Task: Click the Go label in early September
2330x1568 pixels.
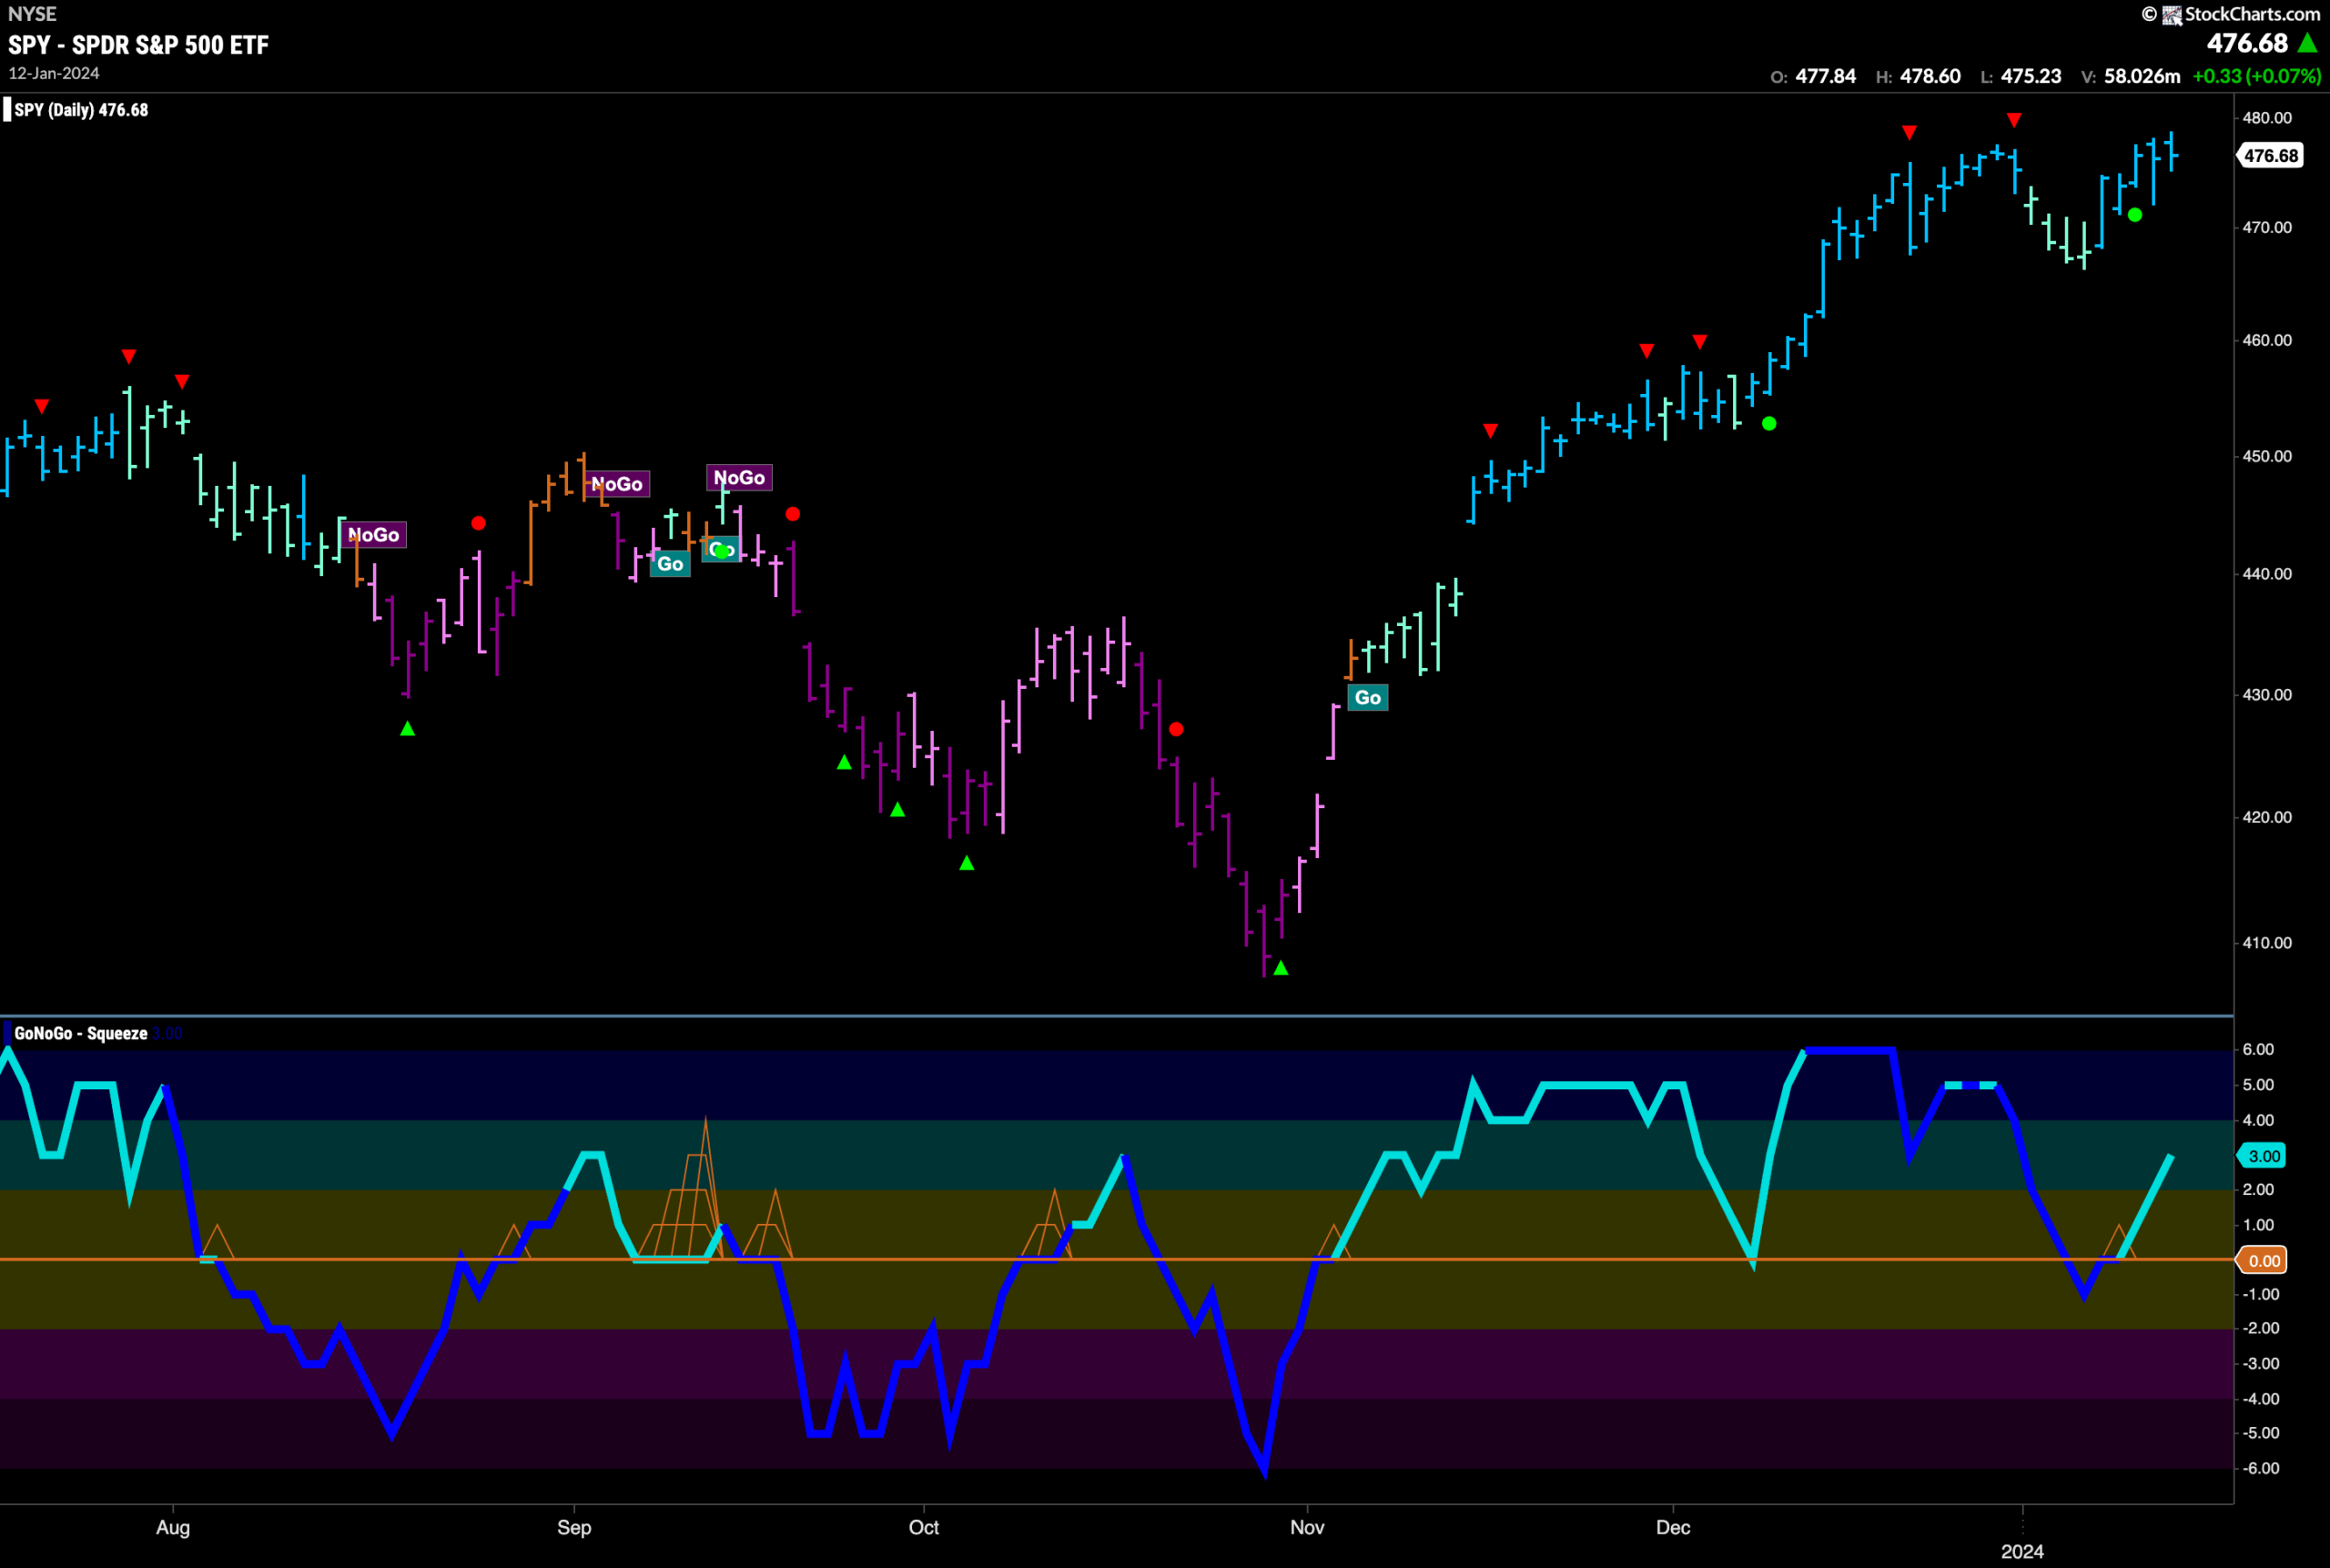Action: point(670,564)
